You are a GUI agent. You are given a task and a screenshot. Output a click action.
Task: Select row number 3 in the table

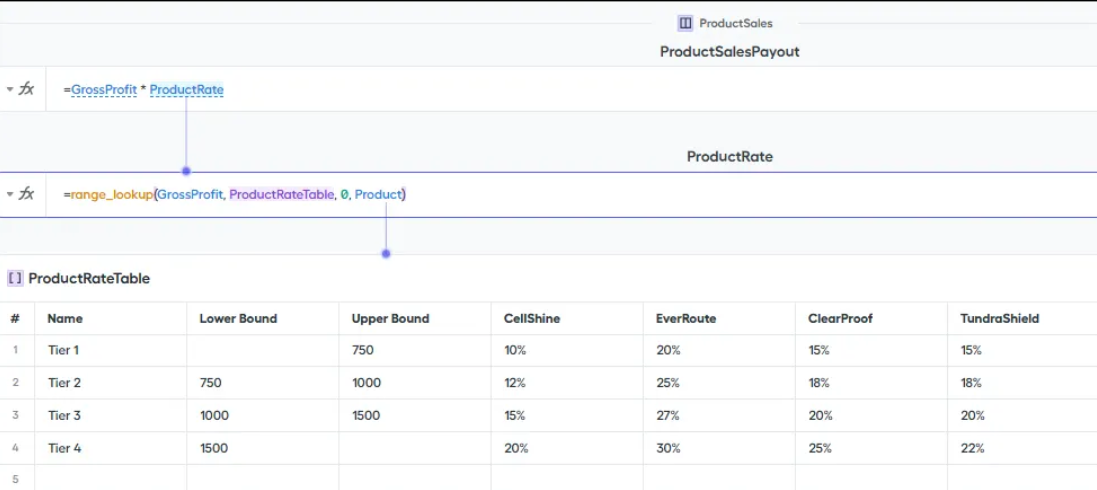click(x=15, y=415)
